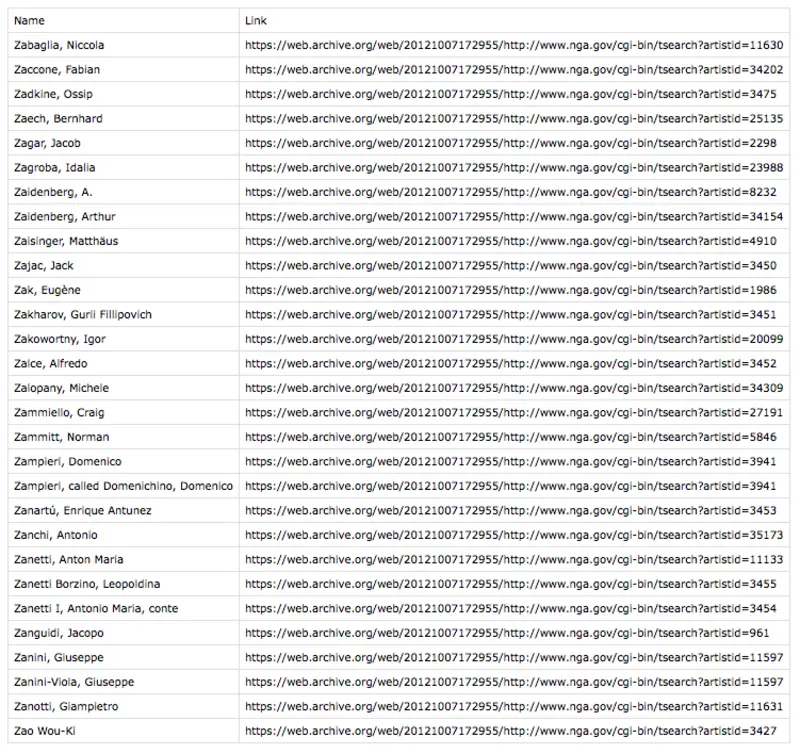Select the name 'Zampieri, called Domenichino, Domenico'

point(123,486)
